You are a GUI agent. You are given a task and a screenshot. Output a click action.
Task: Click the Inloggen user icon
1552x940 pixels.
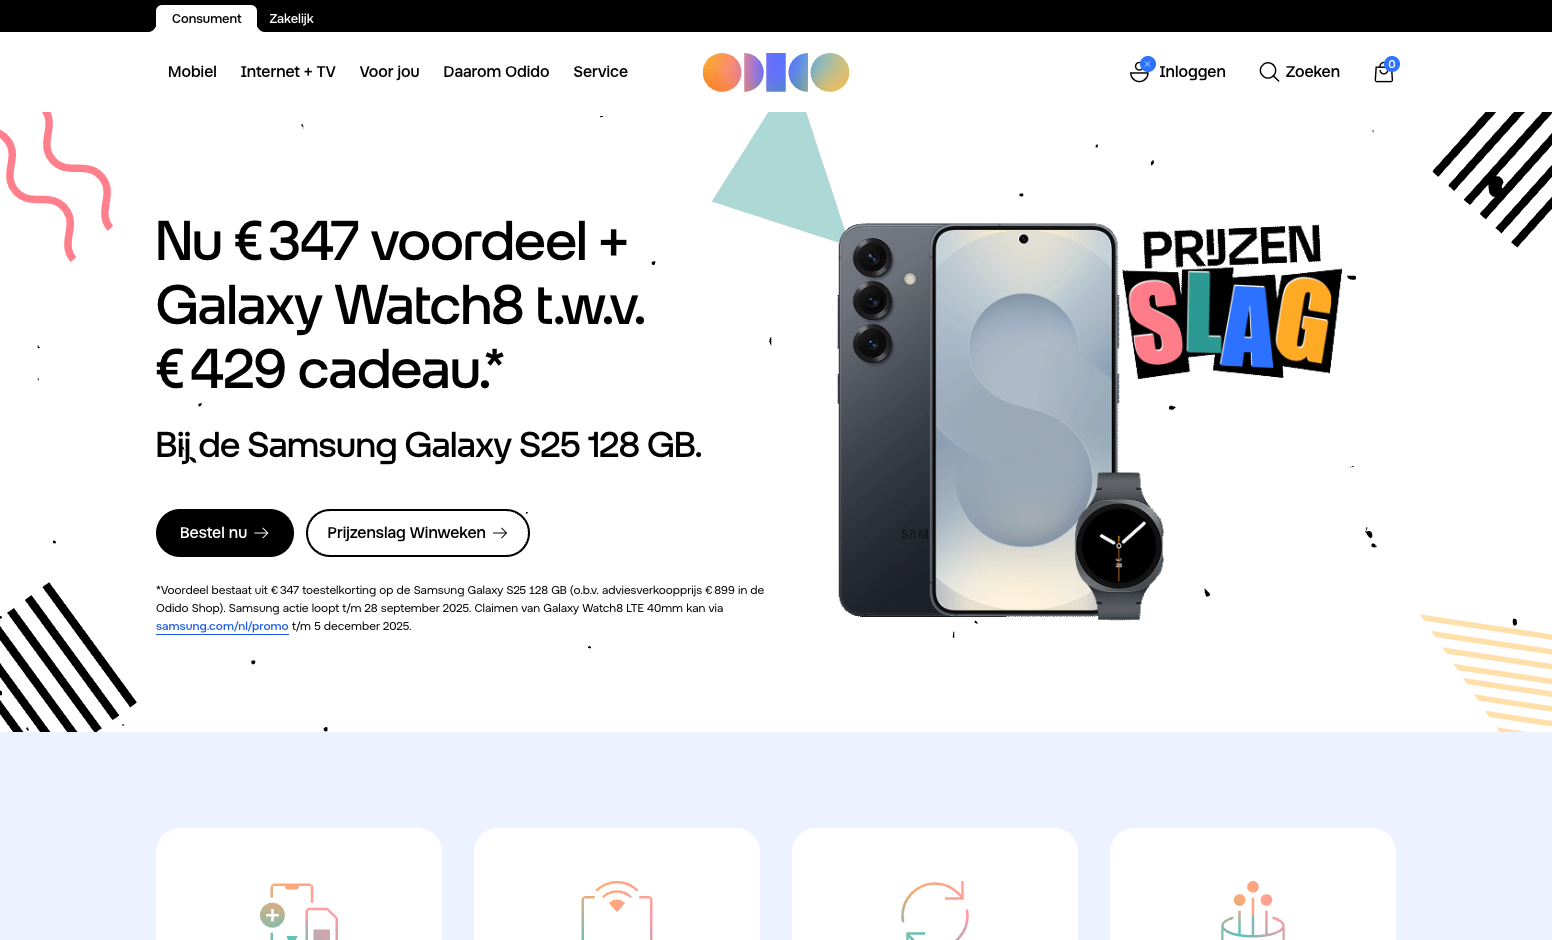tap(1140, 71)
